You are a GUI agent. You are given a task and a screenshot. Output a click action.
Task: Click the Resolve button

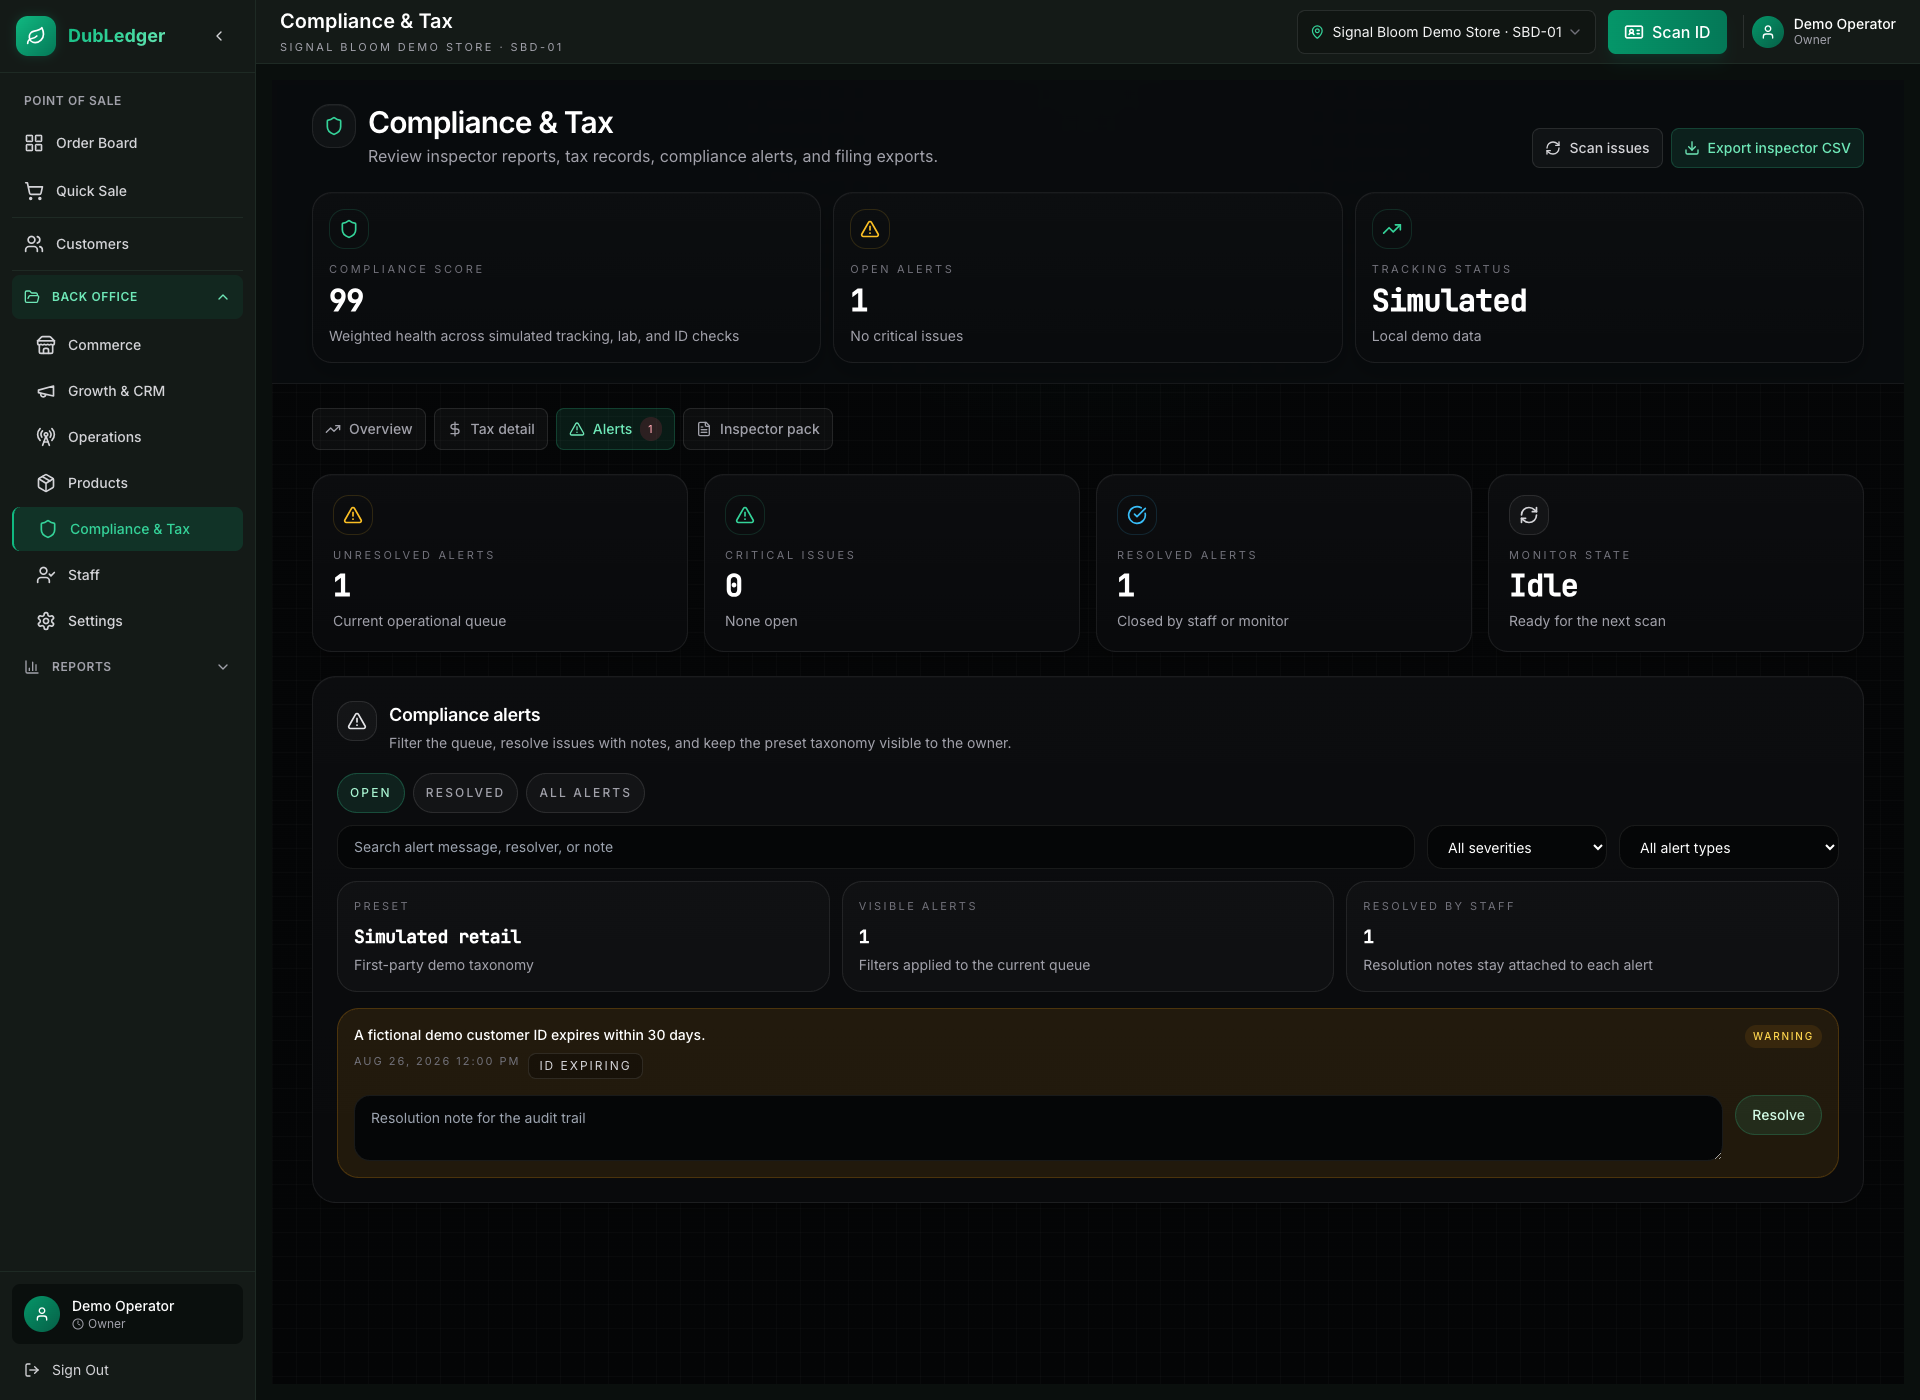[x=1778, y=1115]
